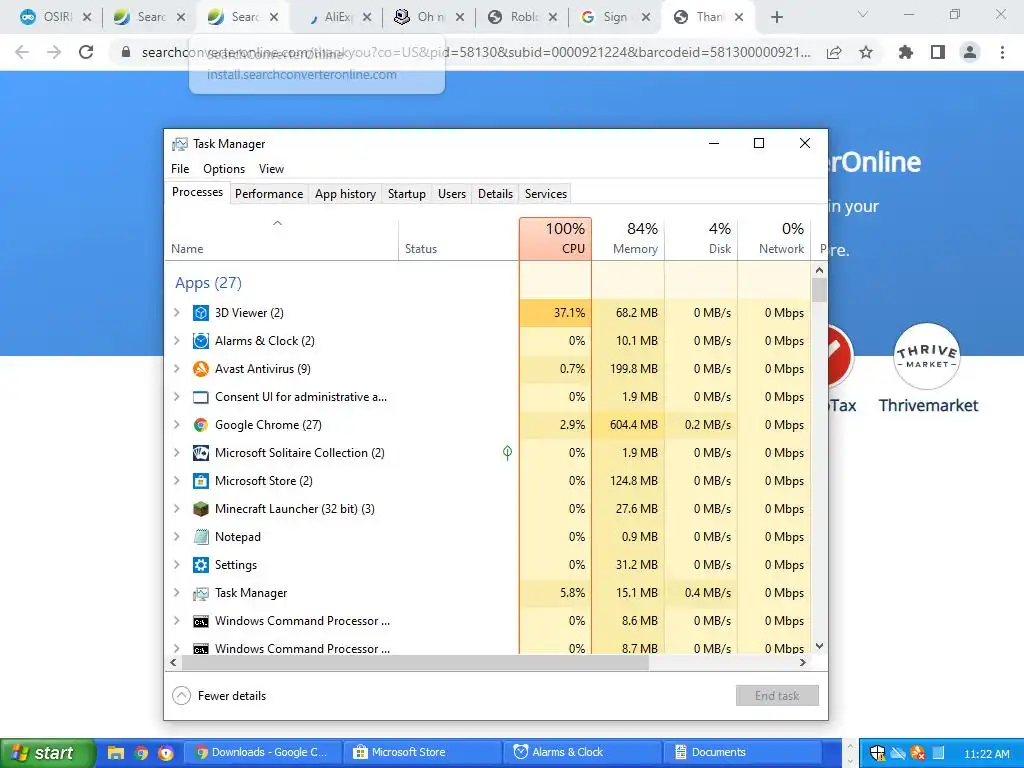This screenshot has height=768, width=1024.
Task: Open a new Chrome tab with plus
Action: 776,17
